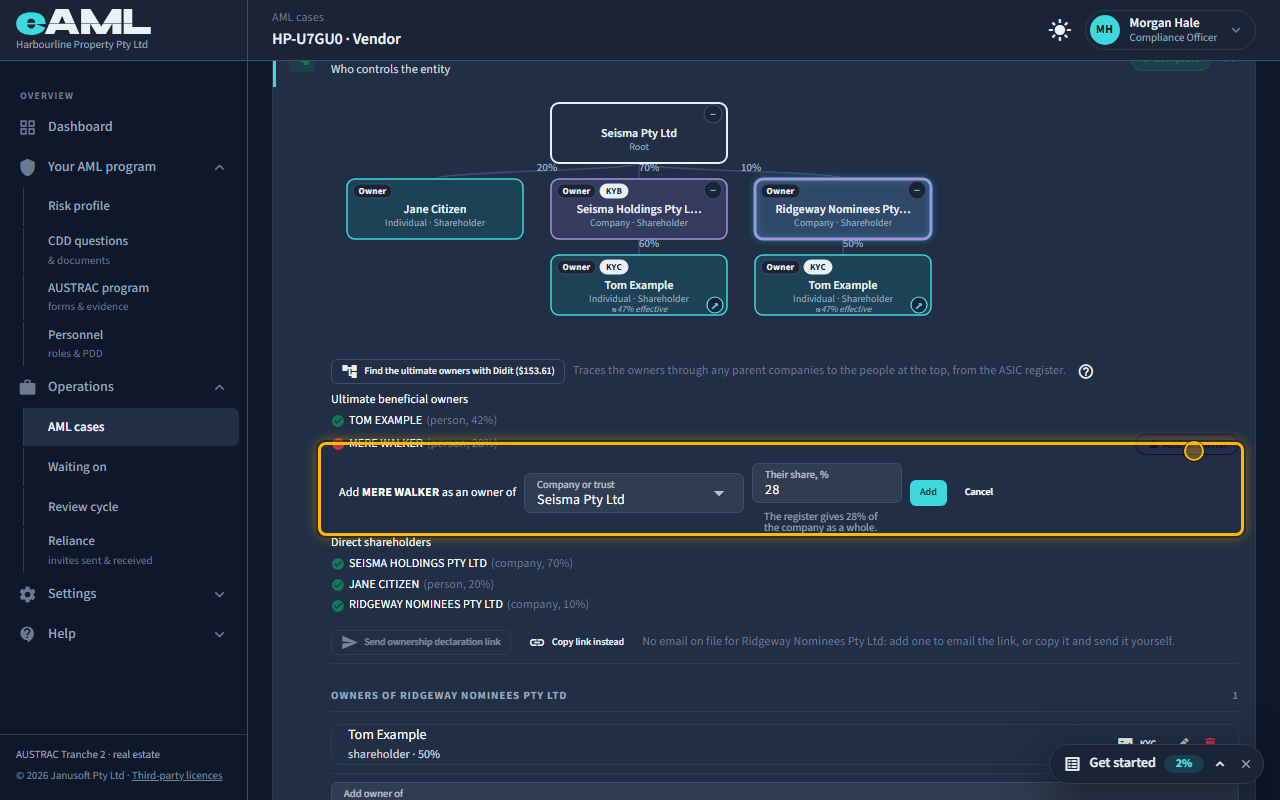Viewport: 1280px width, 800px height.
Task: Click the help icon after ASIC register text
Action: 1086,371
